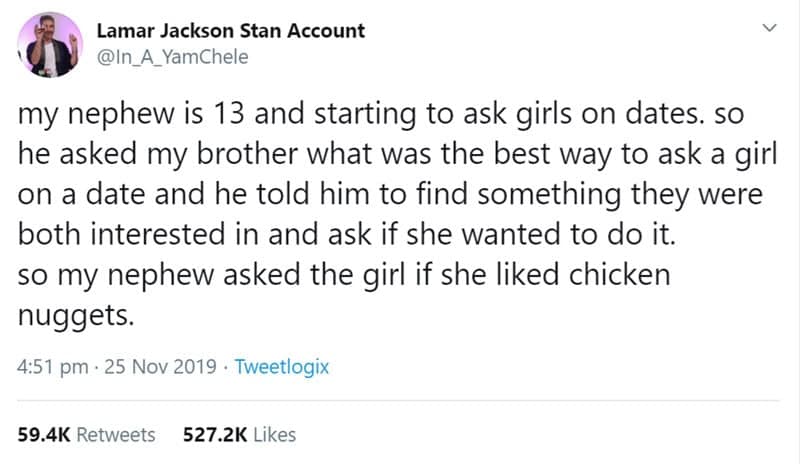Open the Lamar Jackson Stan Account profile name
This screenshot has height=464, width=800.
230,31
